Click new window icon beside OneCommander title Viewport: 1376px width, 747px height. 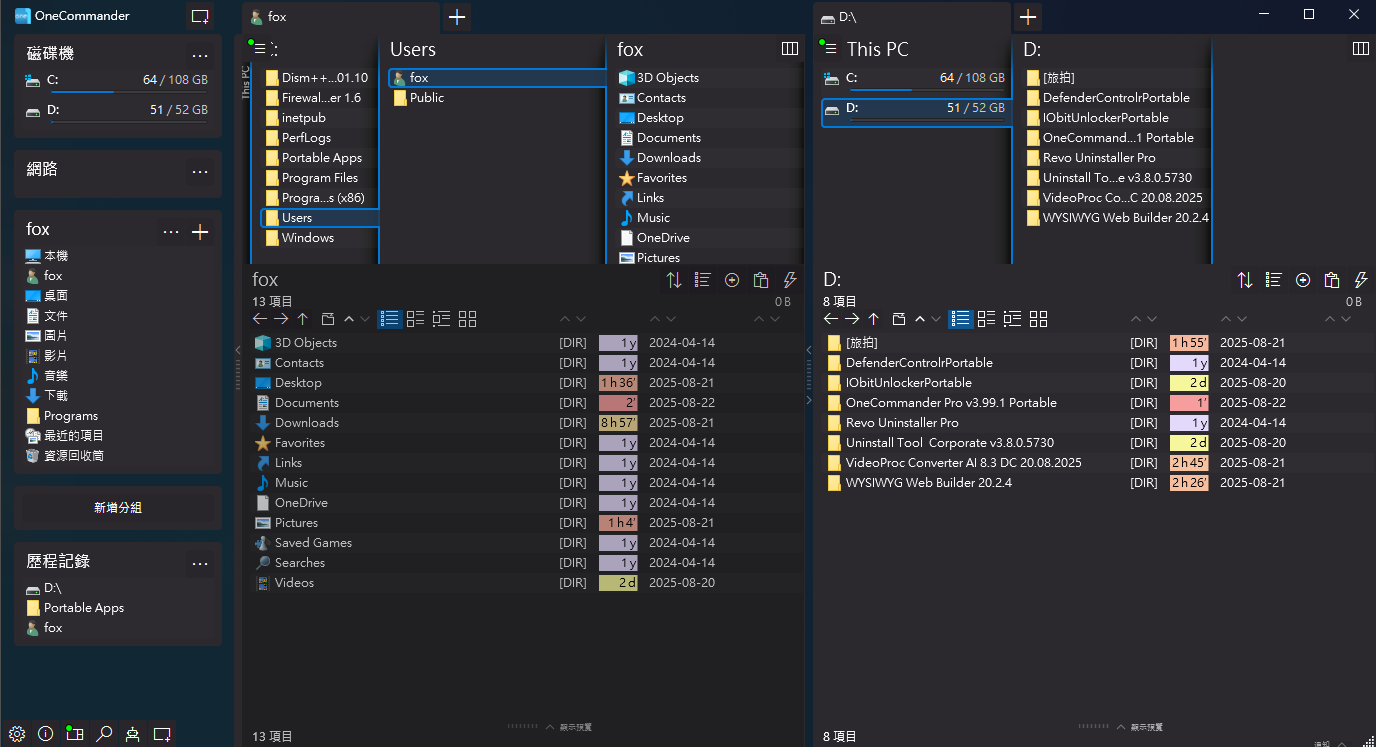[x=200, y=17]
